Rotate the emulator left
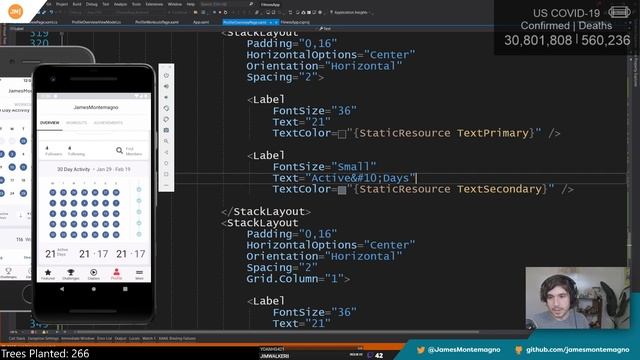The width and height of the screenshot is (640, 360). point(166,109)
